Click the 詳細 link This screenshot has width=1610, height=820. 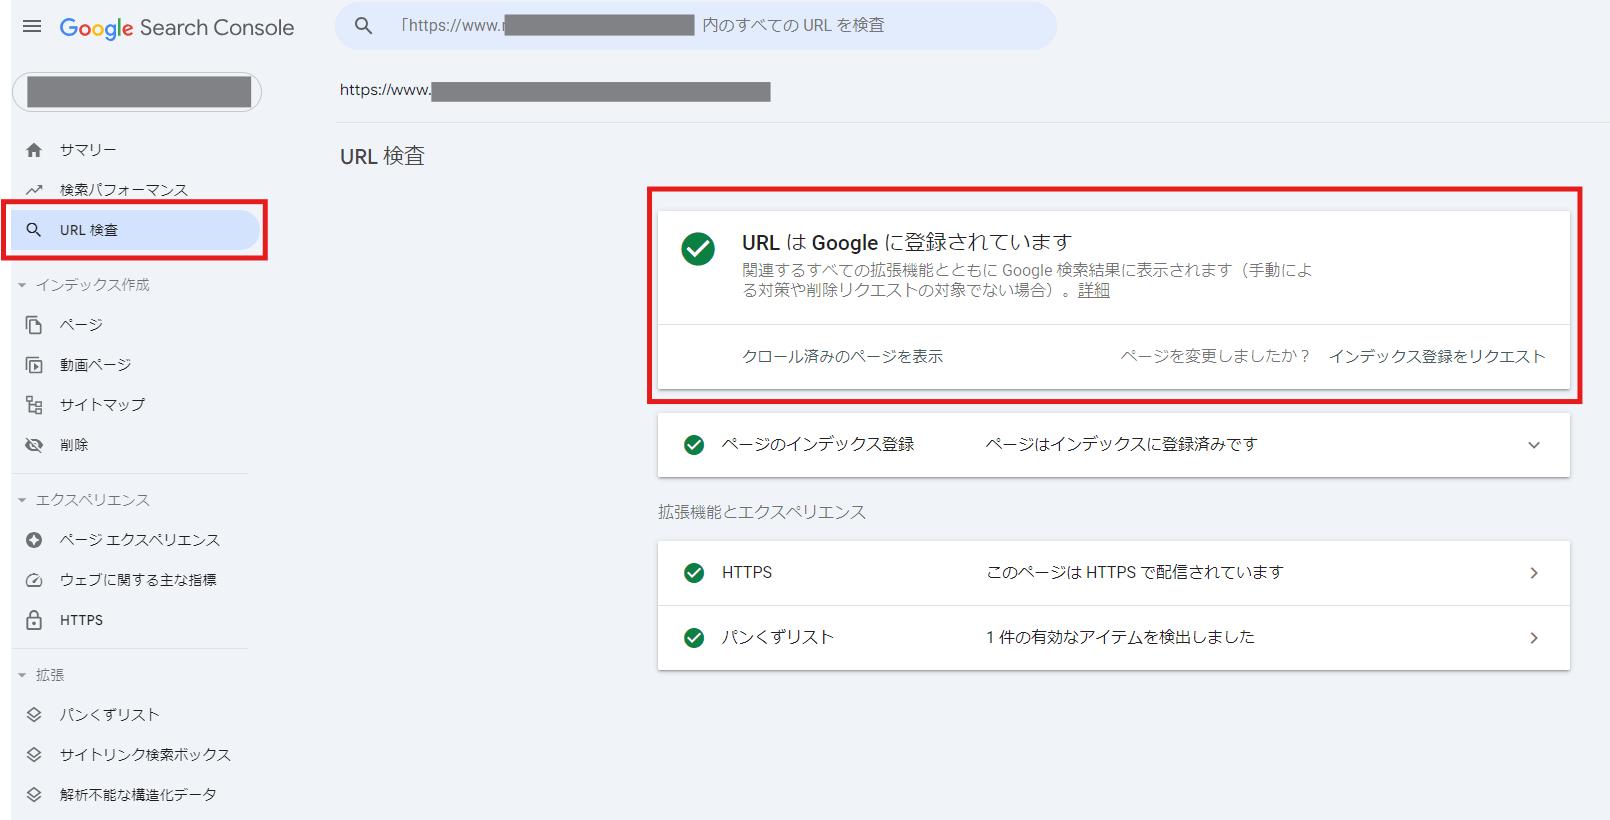1094,290
